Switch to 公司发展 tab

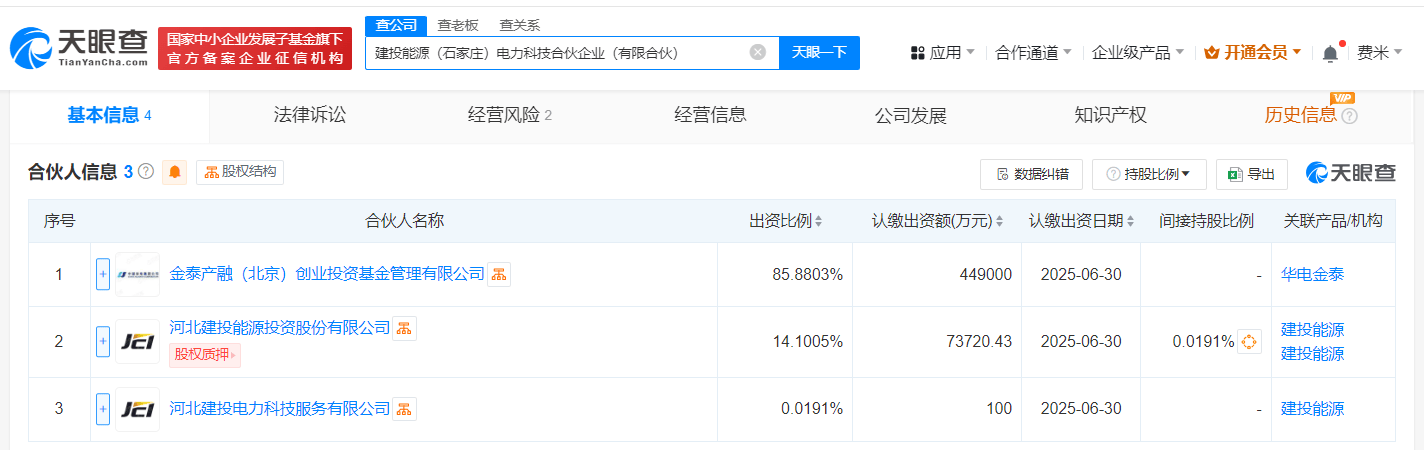coord(910,115)
